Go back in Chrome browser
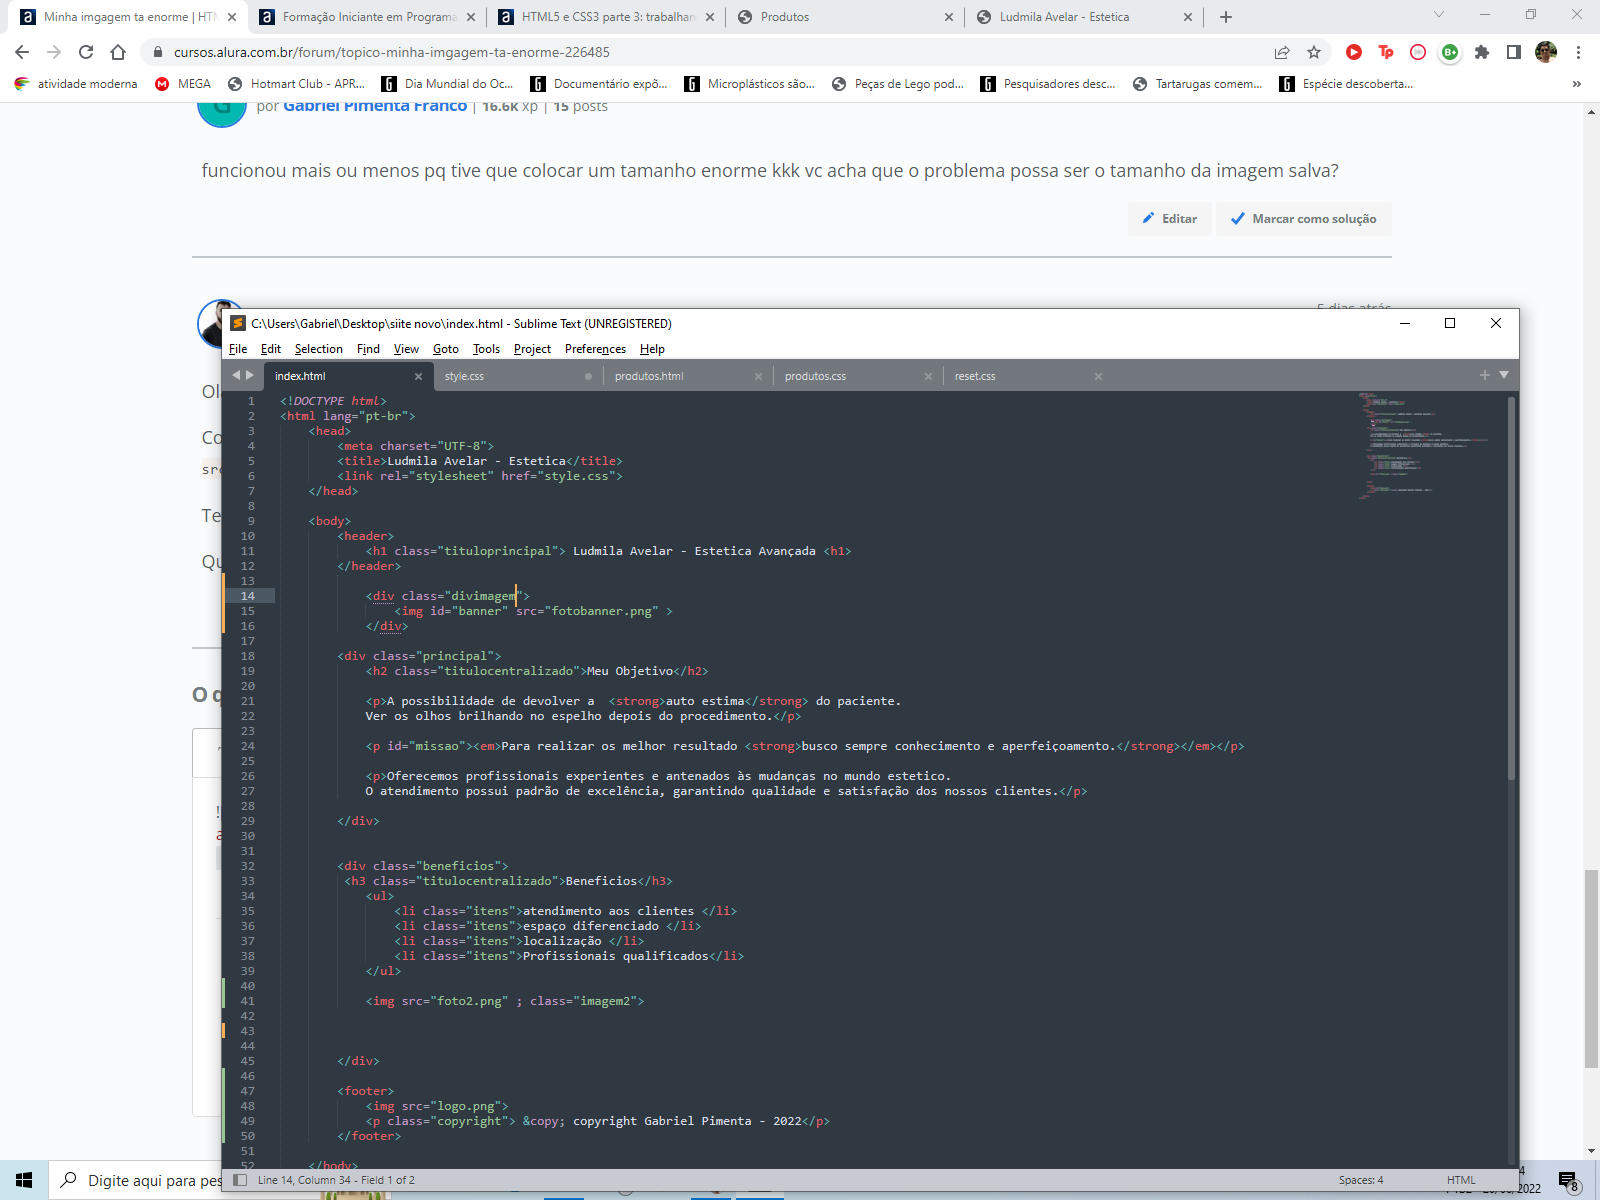This screenshot has height=1200, width=1600. [22, 52]
